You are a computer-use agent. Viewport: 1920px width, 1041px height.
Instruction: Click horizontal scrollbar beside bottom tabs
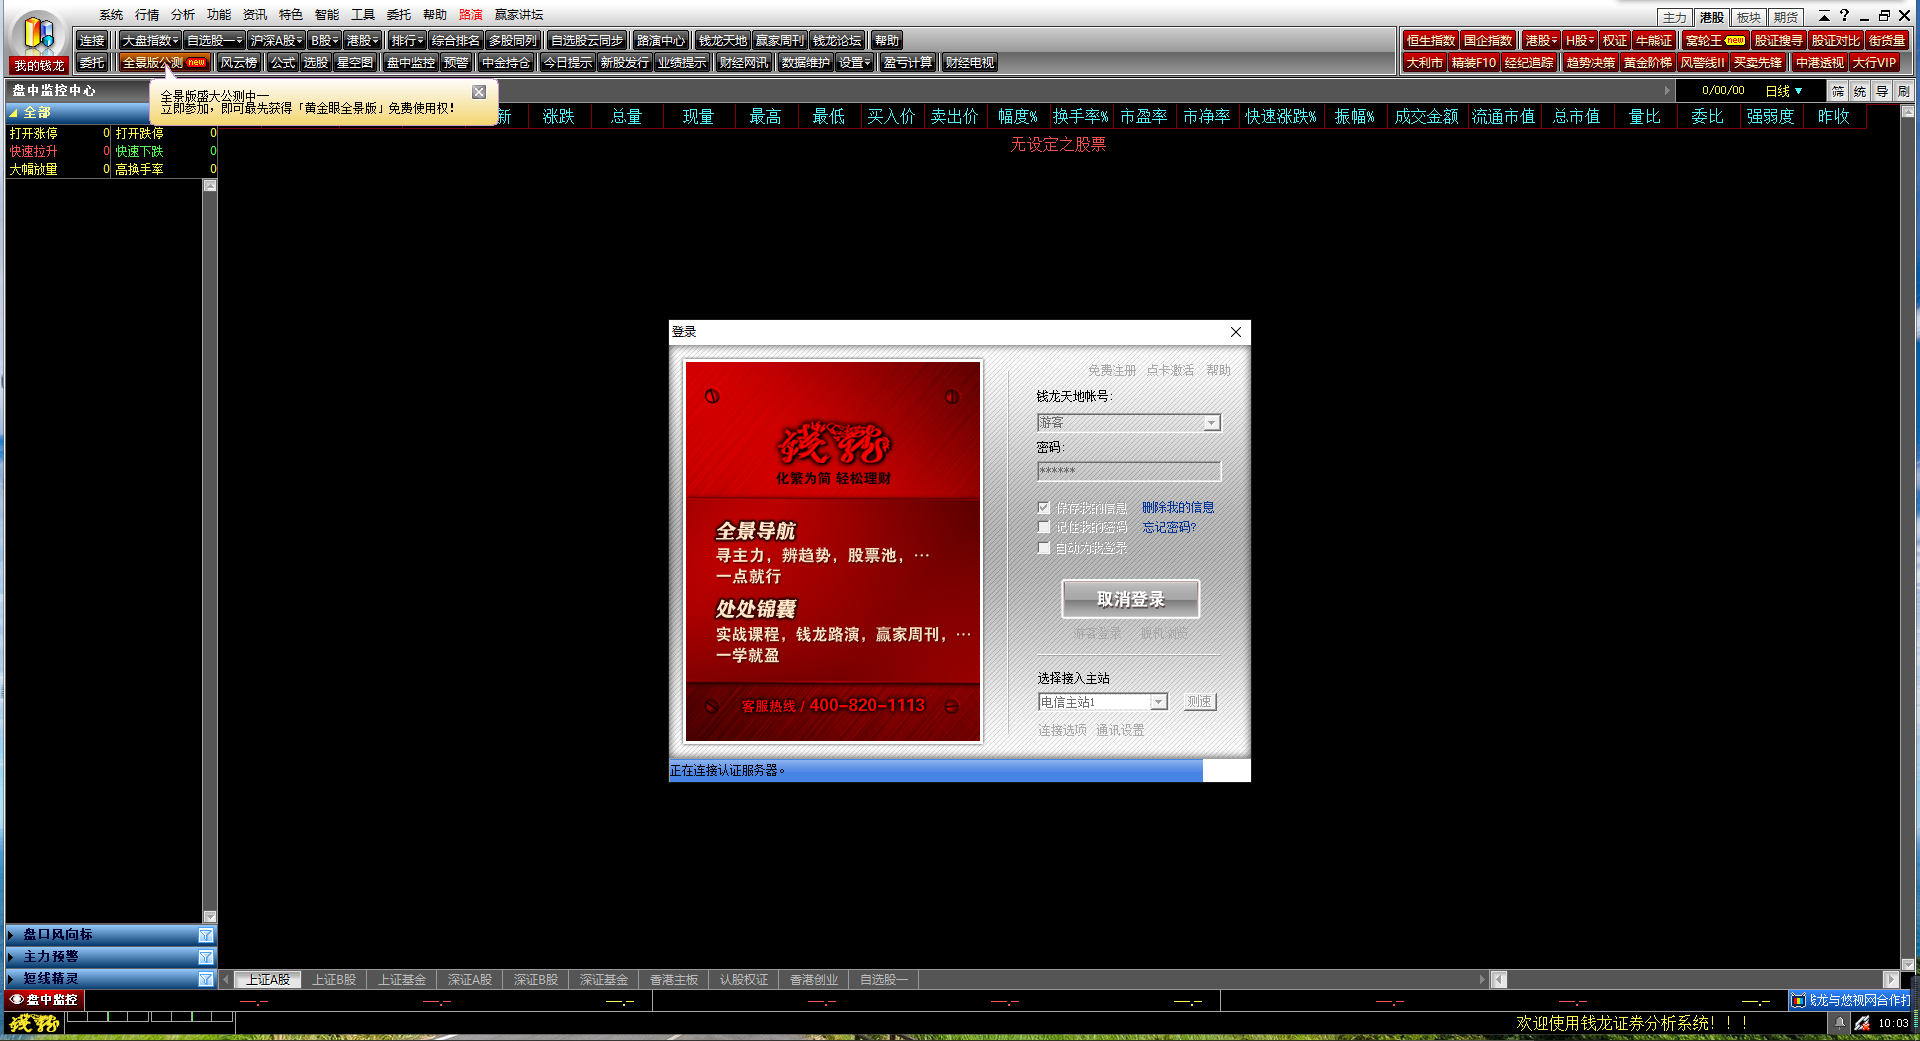point(1695,980)
